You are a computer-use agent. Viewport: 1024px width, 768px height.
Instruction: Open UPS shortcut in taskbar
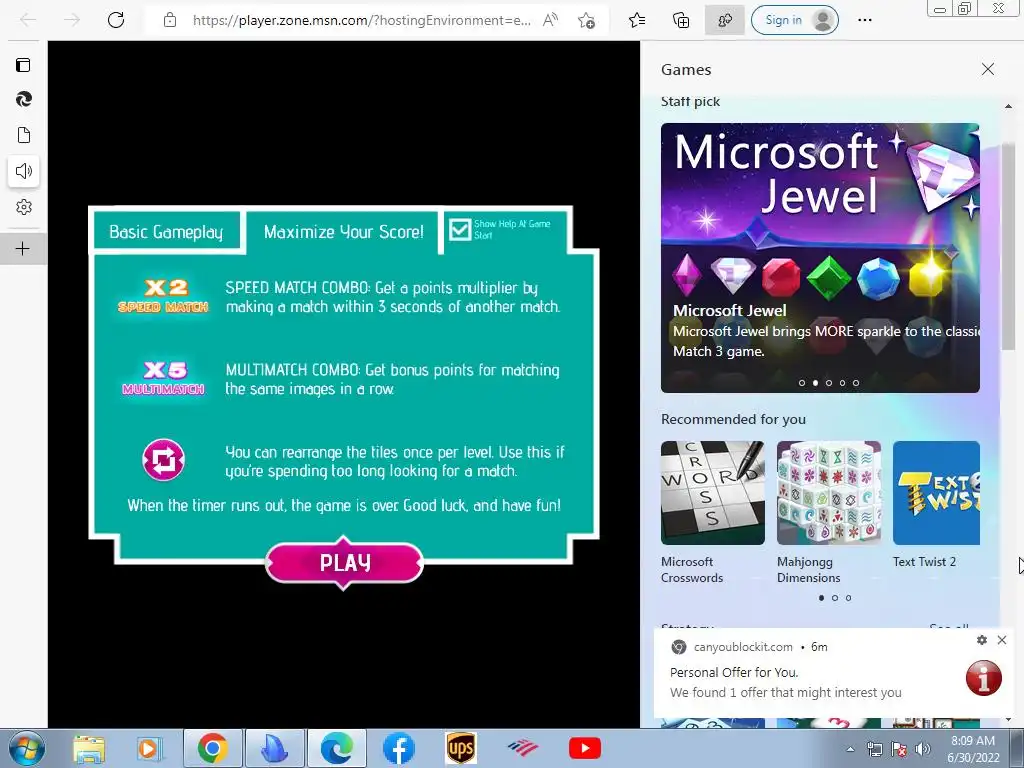pyautogui.click(x=460, y=748)
